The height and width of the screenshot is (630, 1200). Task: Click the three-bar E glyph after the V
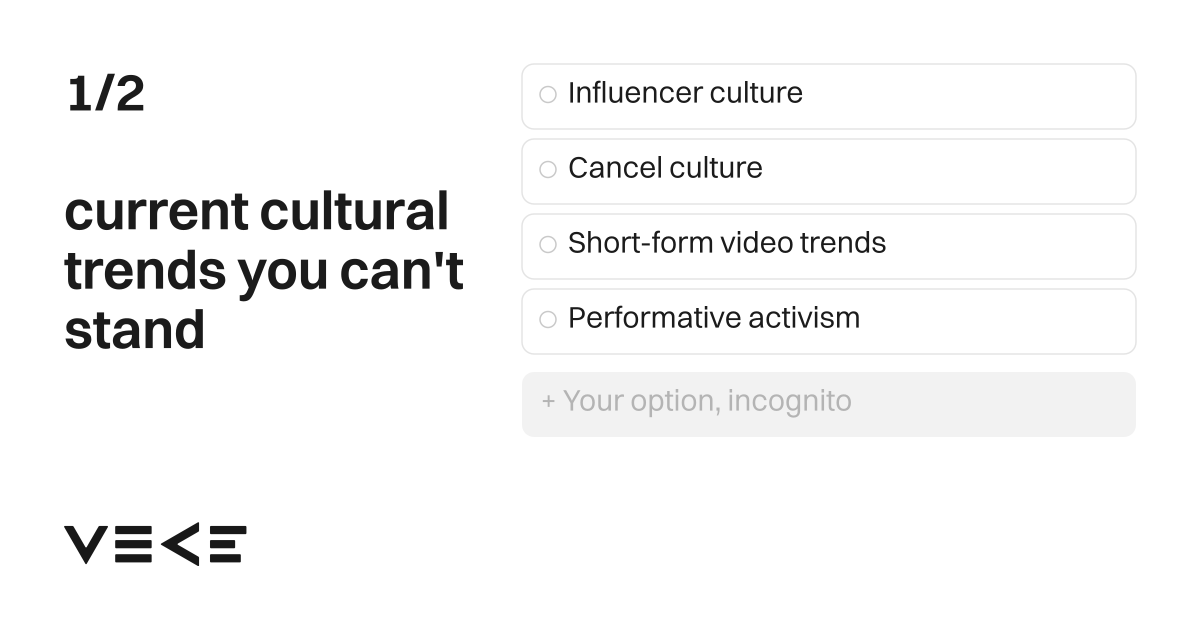point(131,545)
